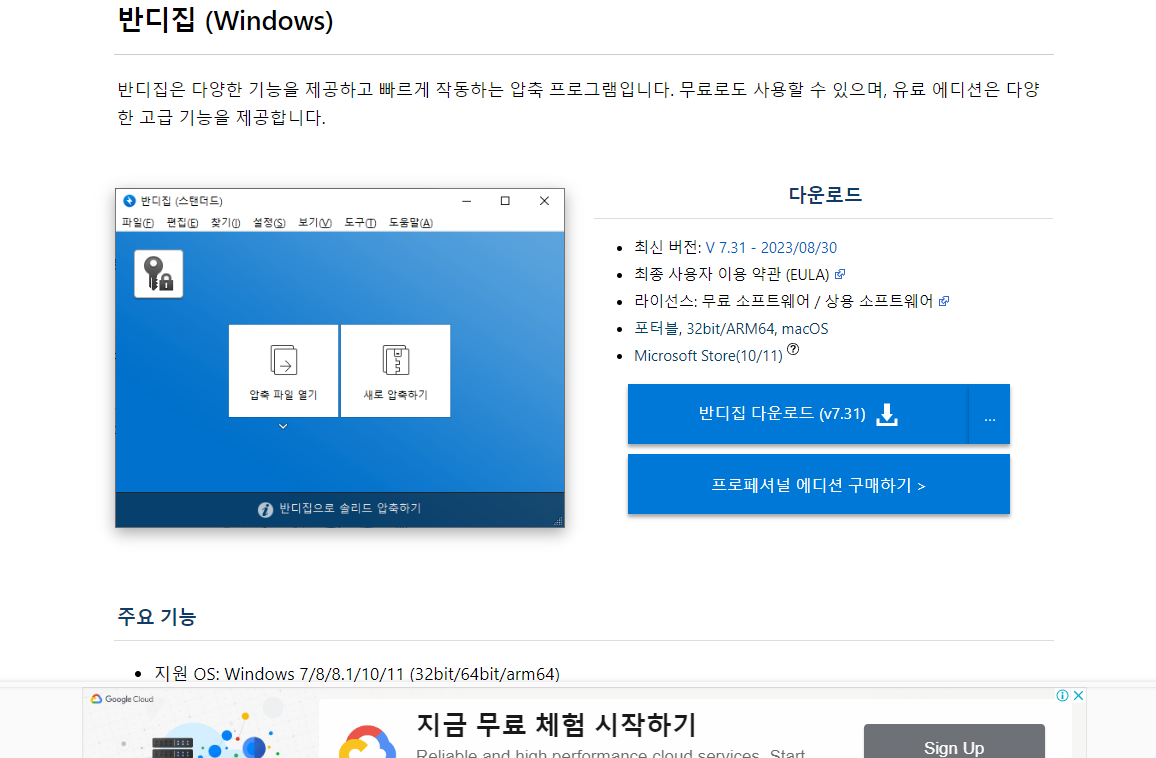Click the 다운로드 section heading
This screenshot has height=758, width=1156.
(825, 195)
